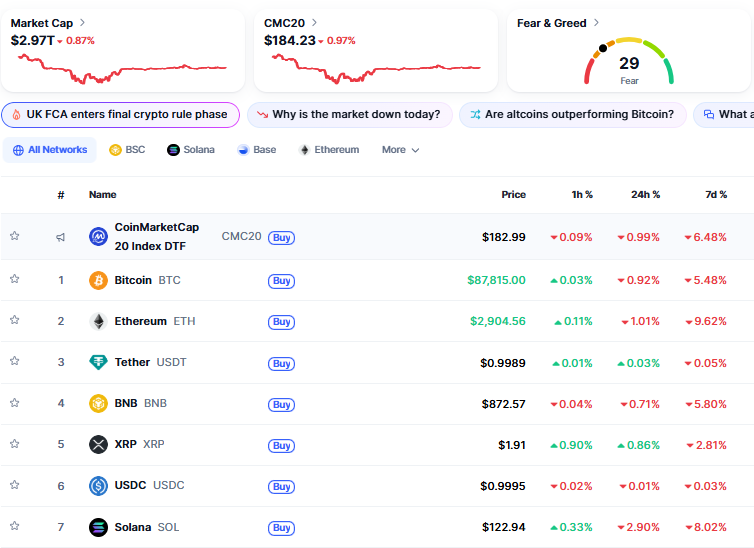Open Are altcoins outperforming Bitcoin chip
This screenshot has height=548, width=754.
point(573,115)
